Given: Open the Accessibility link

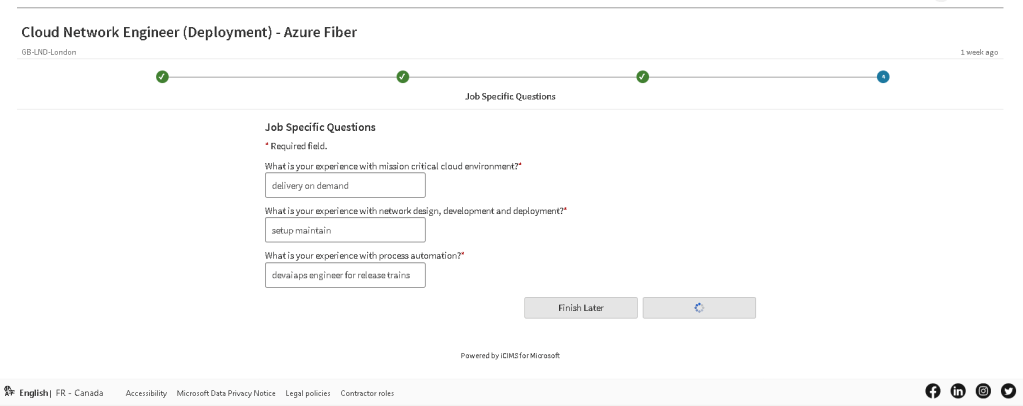Looking at the screenshot, I should coord(146,394).
